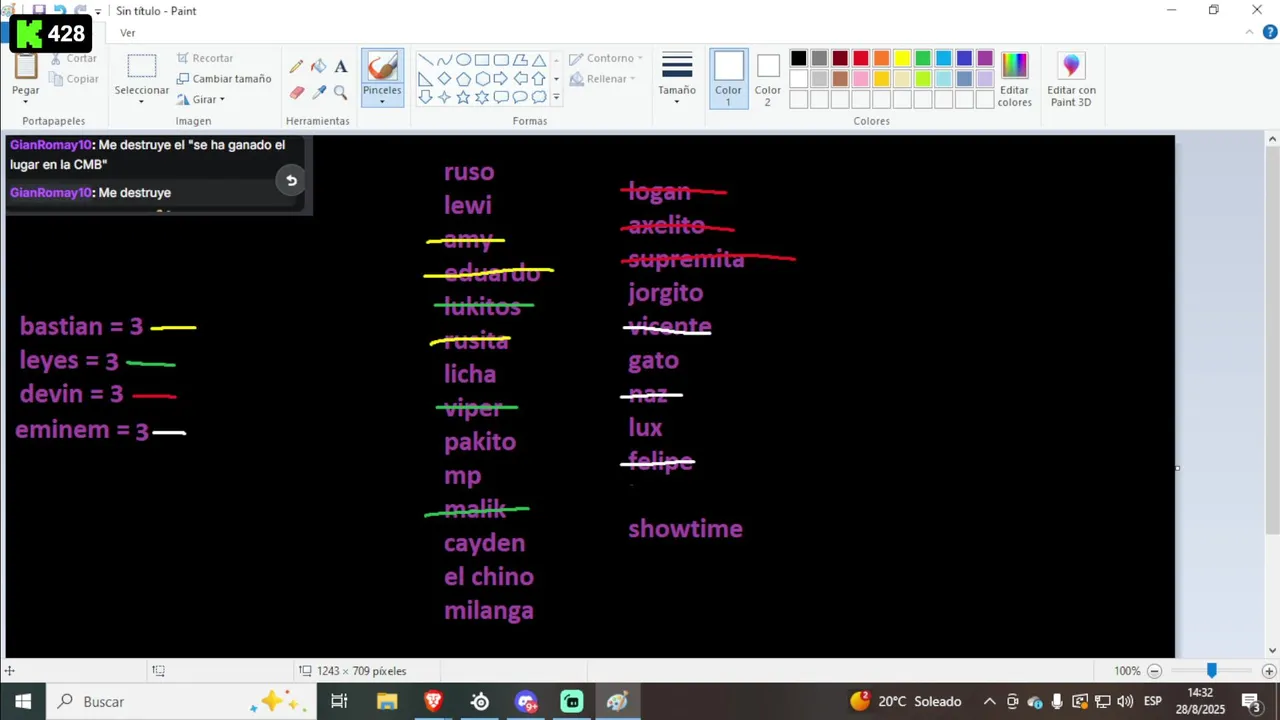
Task: Select the Eraser tool
Action: 296,92
